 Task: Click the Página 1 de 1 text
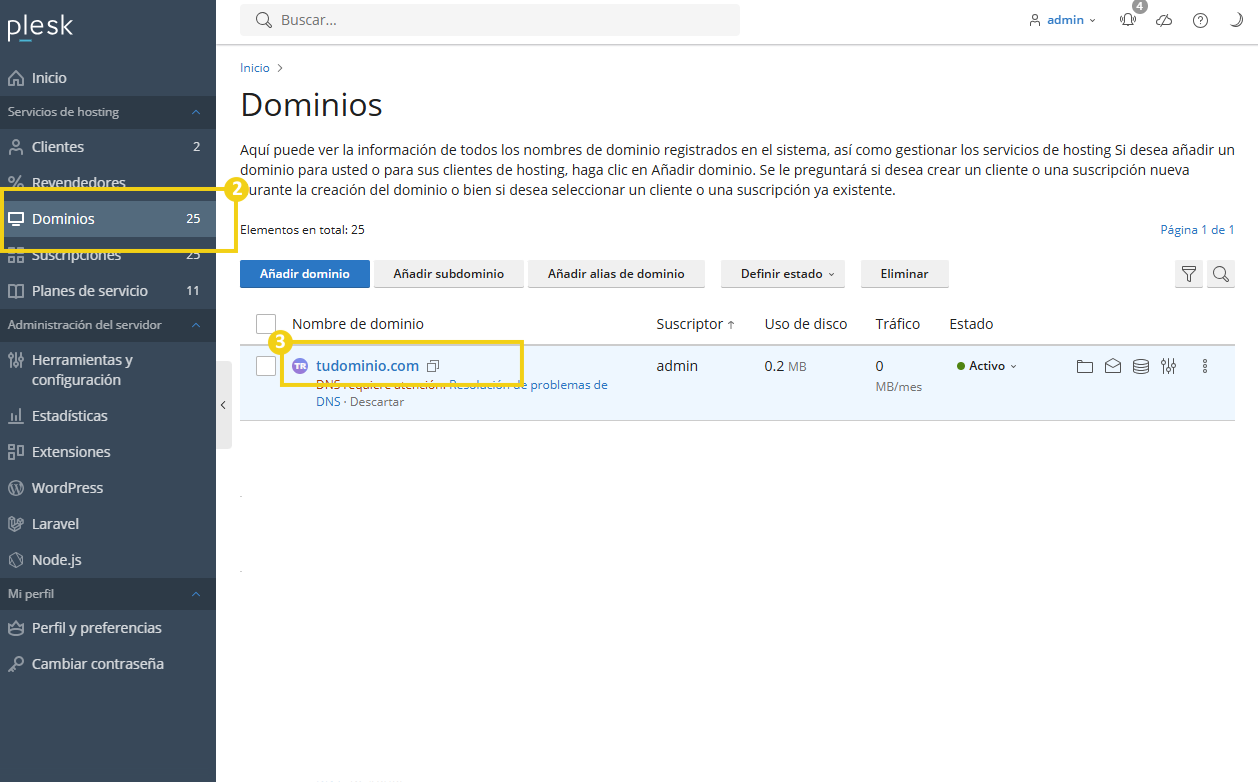(1197, 230)
